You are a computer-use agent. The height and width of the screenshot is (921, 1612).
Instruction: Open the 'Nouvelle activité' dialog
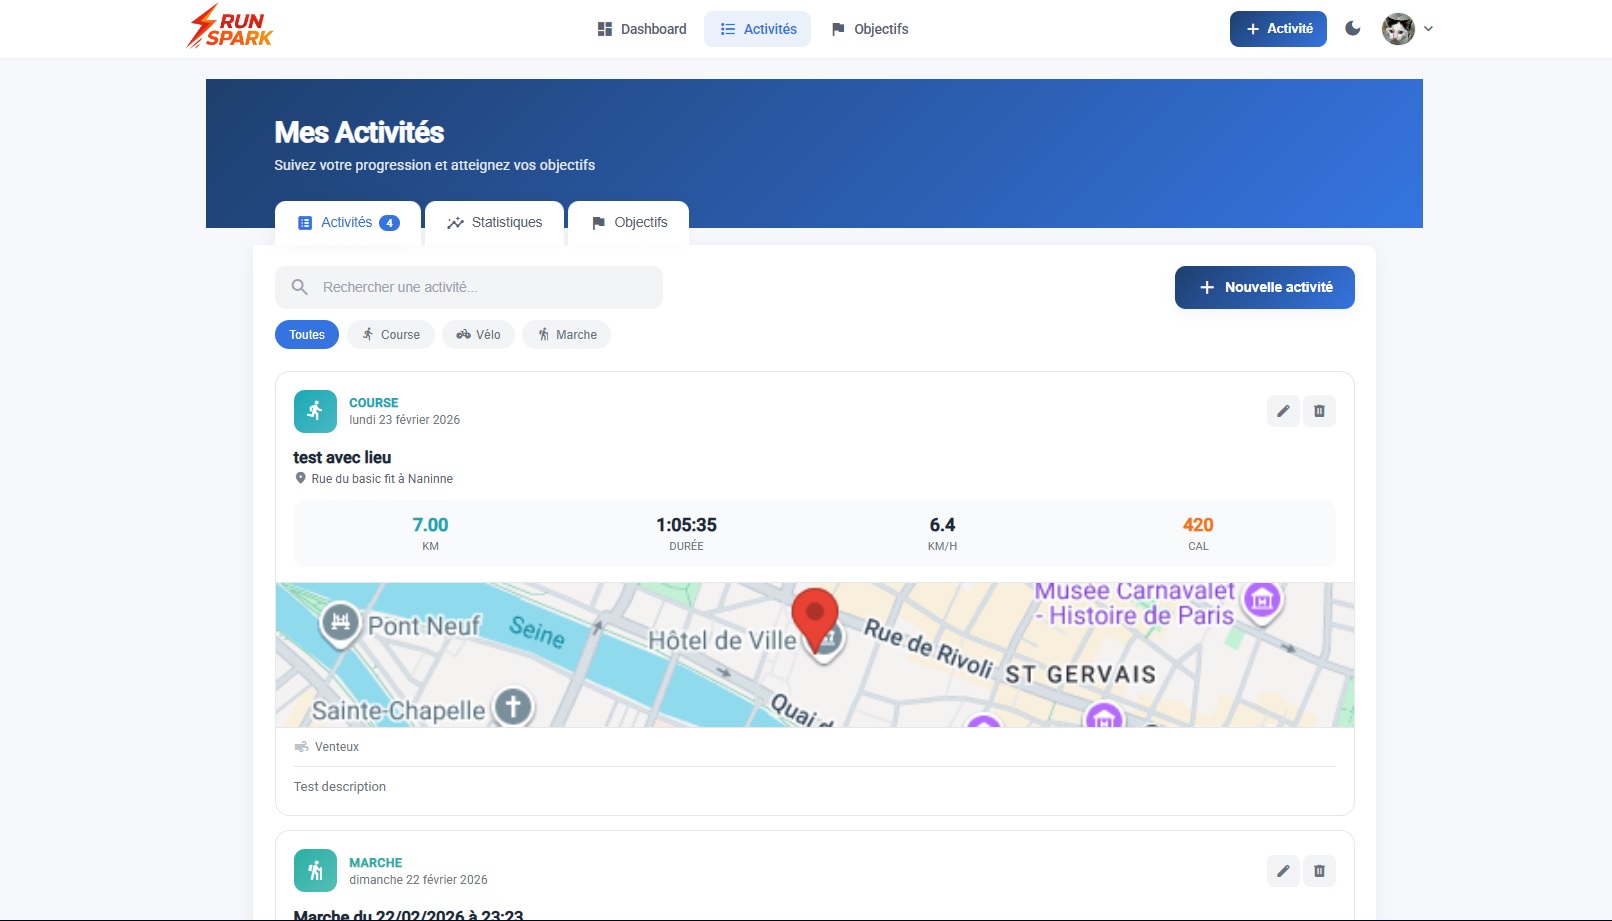pos(1264,287)
